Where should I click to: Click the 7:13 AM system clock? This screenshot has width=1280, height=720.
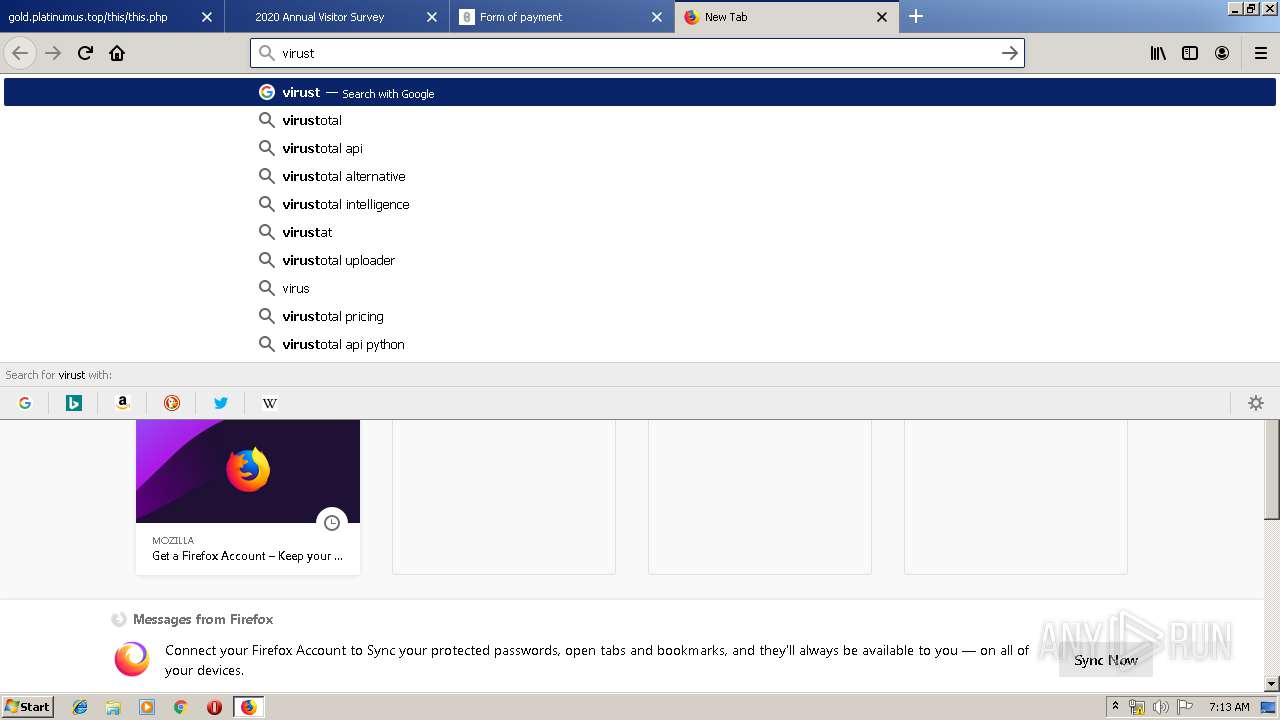tap(1229, 707)
